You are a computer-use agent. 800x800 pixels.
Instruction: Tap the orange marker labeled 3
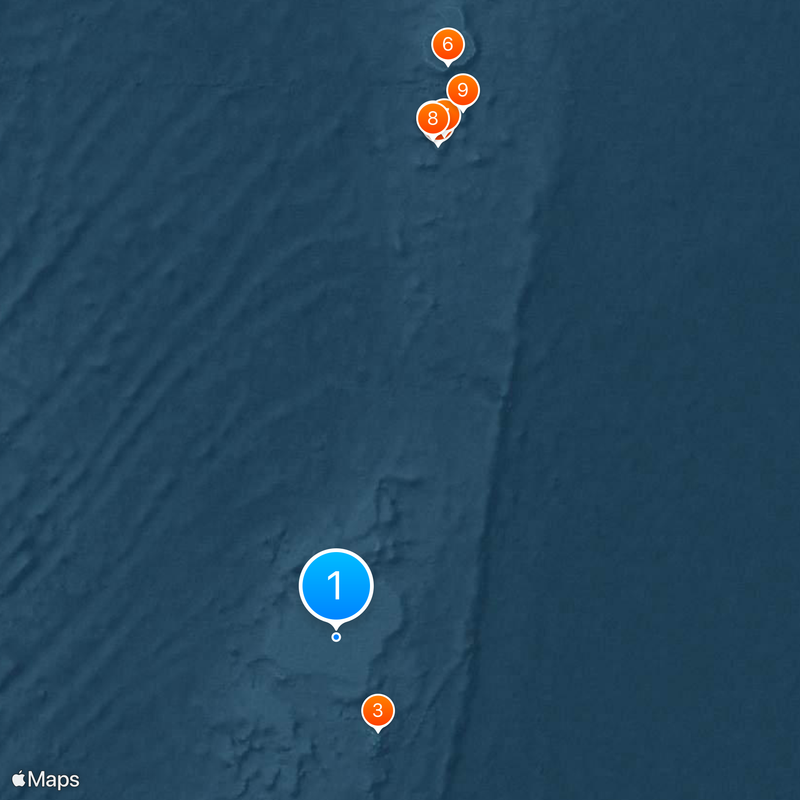click(x=378, y=711)
